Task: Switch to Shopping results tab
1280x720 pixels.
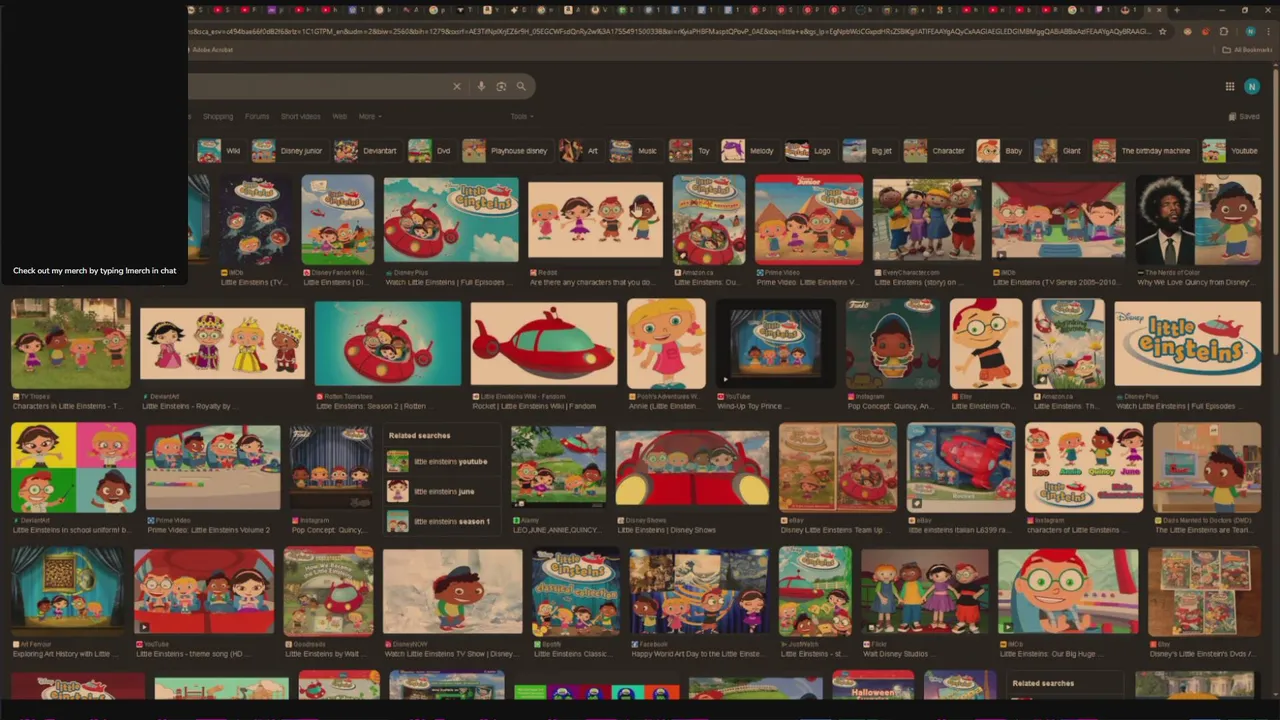Action: 217,117
